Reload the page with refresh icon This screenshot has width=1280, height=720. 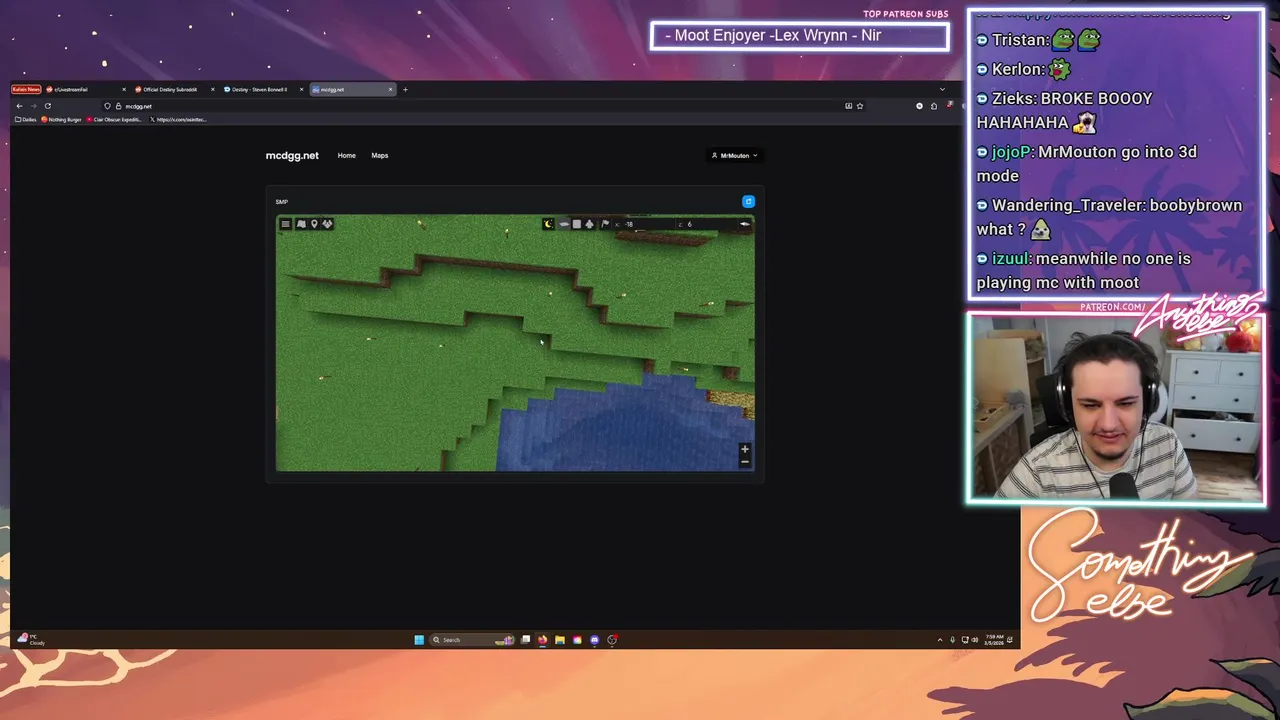click(x=47, y=106)
